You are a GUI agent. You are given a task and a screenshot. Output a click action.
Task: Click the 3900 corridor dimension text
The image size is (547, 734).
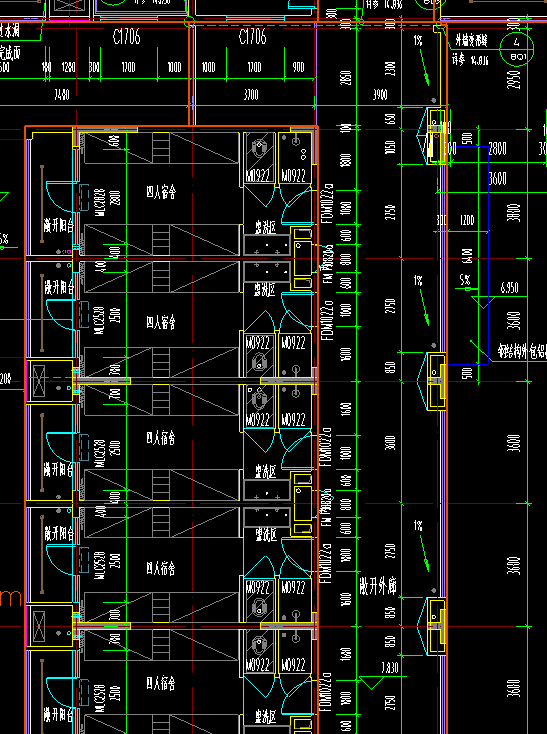380,95
